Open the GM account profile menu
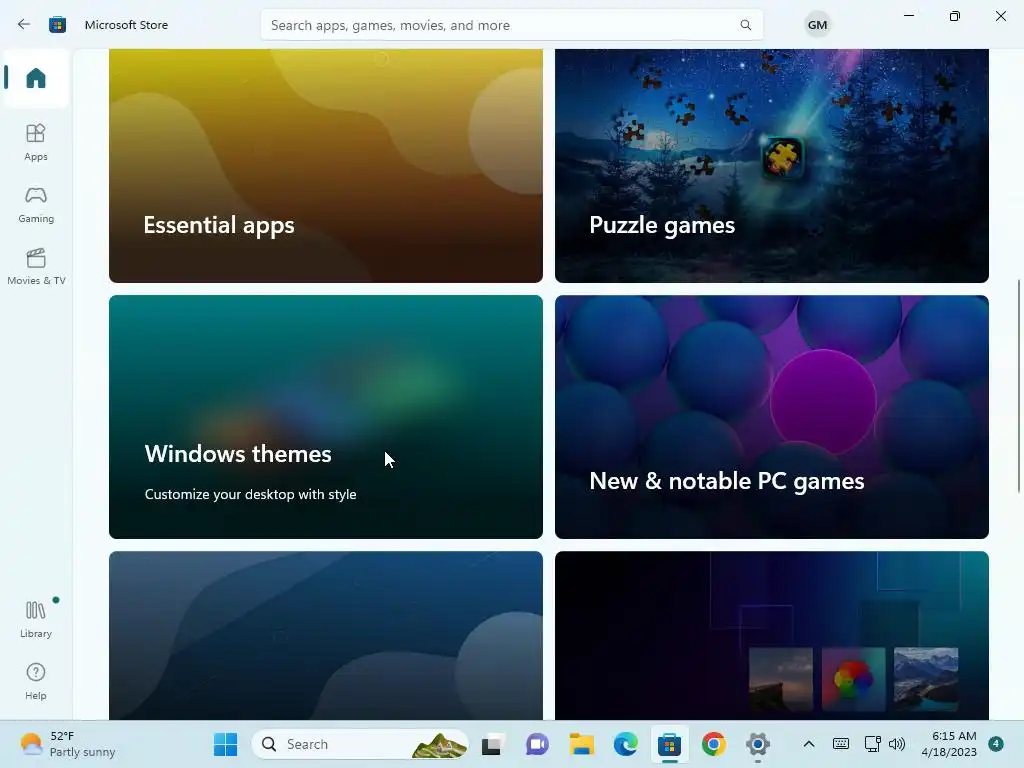The height and width of the screenshot is (768, 1024). click(817, 25)
